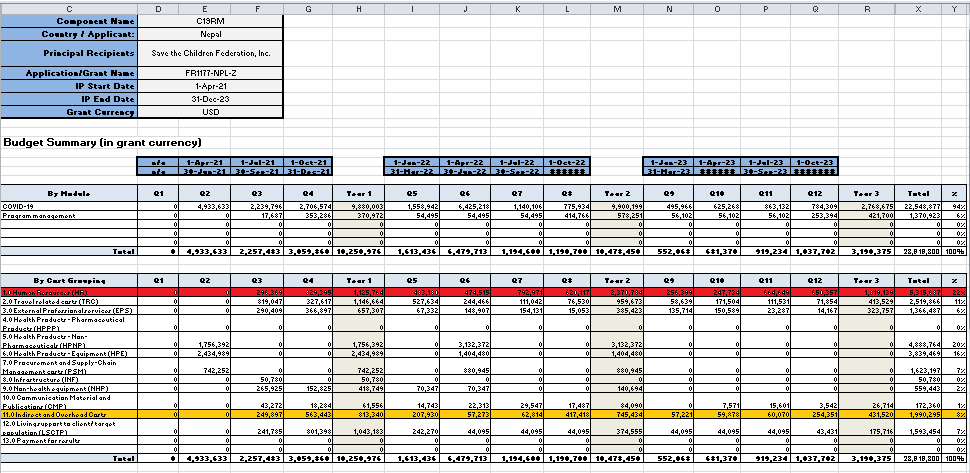
Task: Click '13.0 Payment for results' row label
Action: coord(68,439)
